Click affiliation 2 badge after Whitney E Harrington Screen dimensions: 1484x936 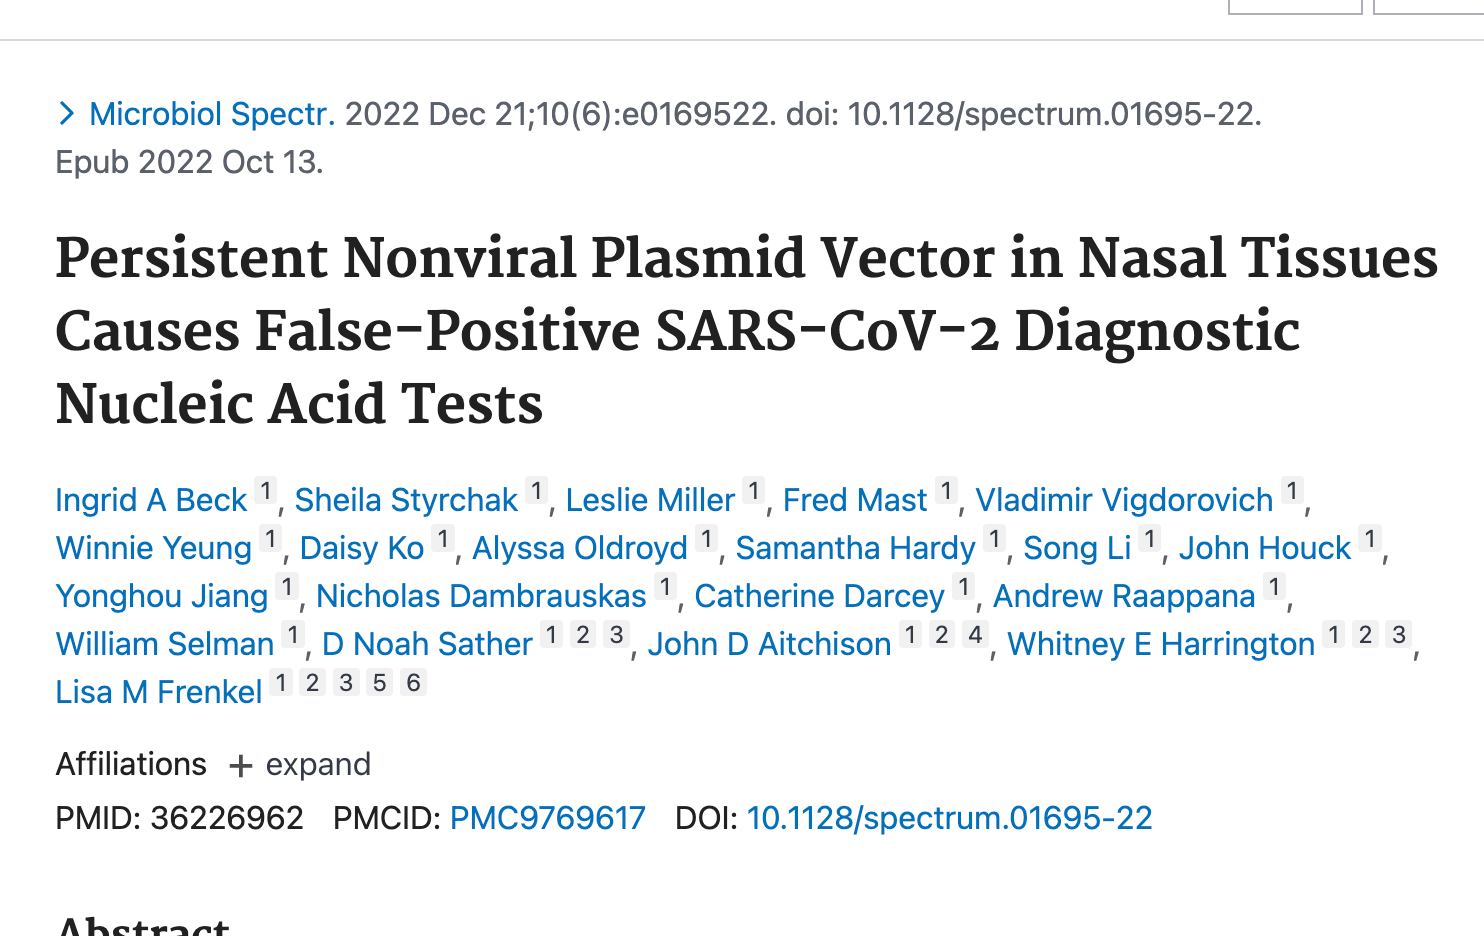tap(1366, 635)
